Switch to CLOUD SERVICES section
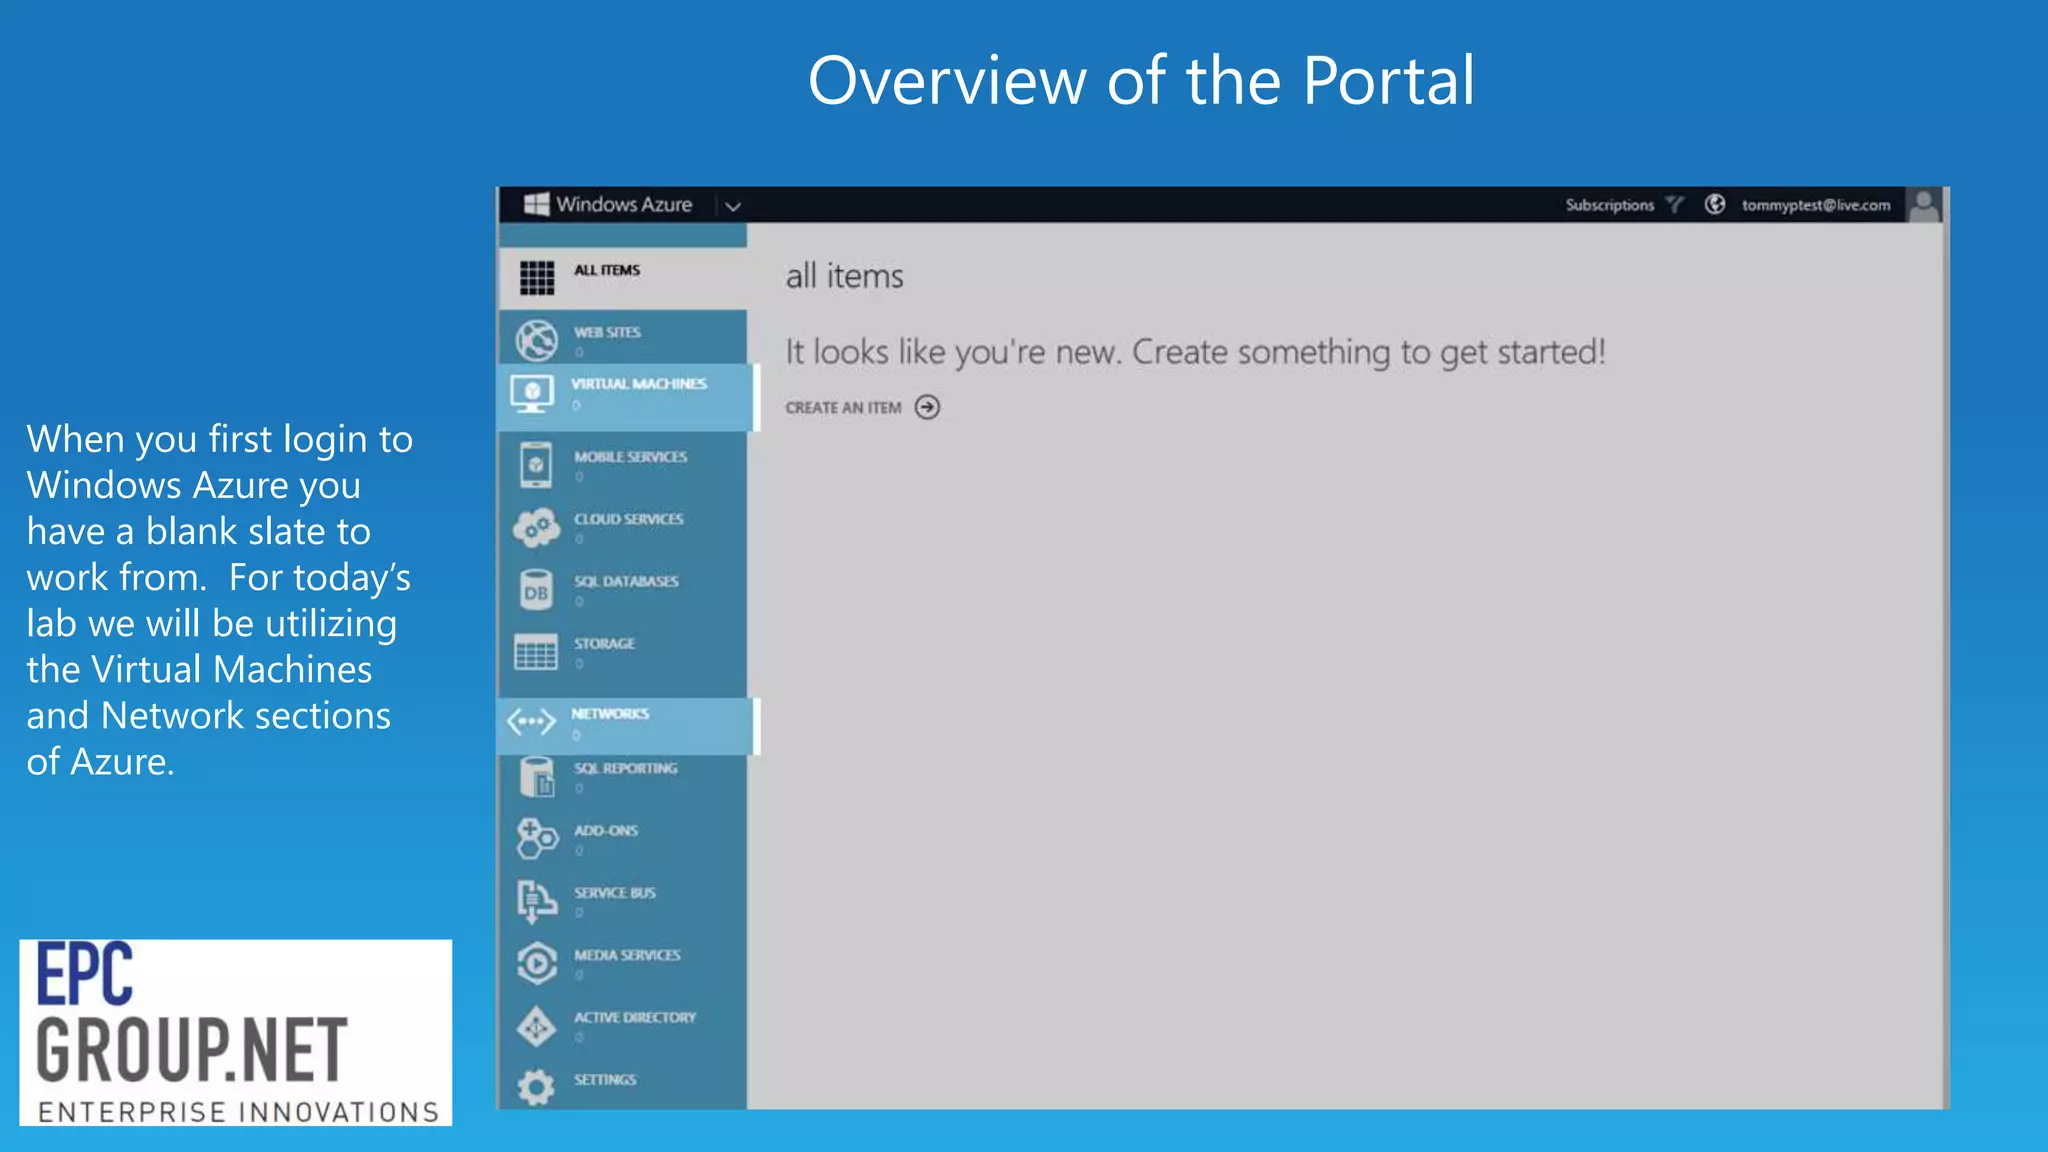Viewport: 2048px width, 1152px height. 629,519
